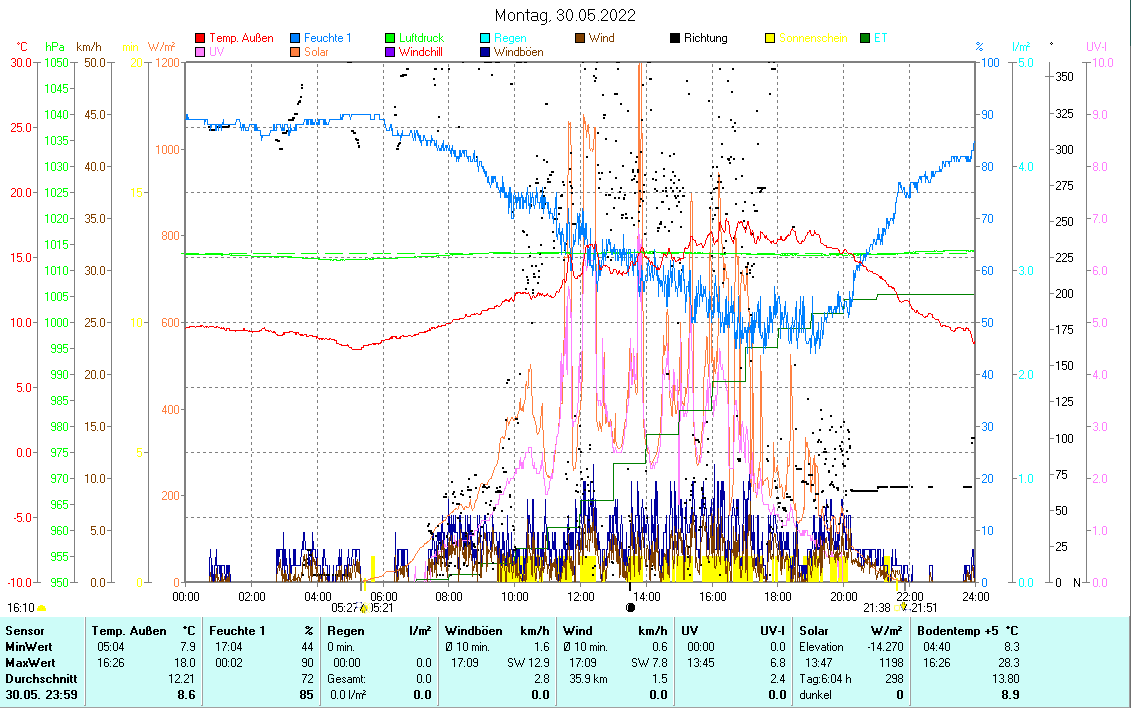Click the 21:38 sunset time label
1131x708 pixels.
(876, 607)
